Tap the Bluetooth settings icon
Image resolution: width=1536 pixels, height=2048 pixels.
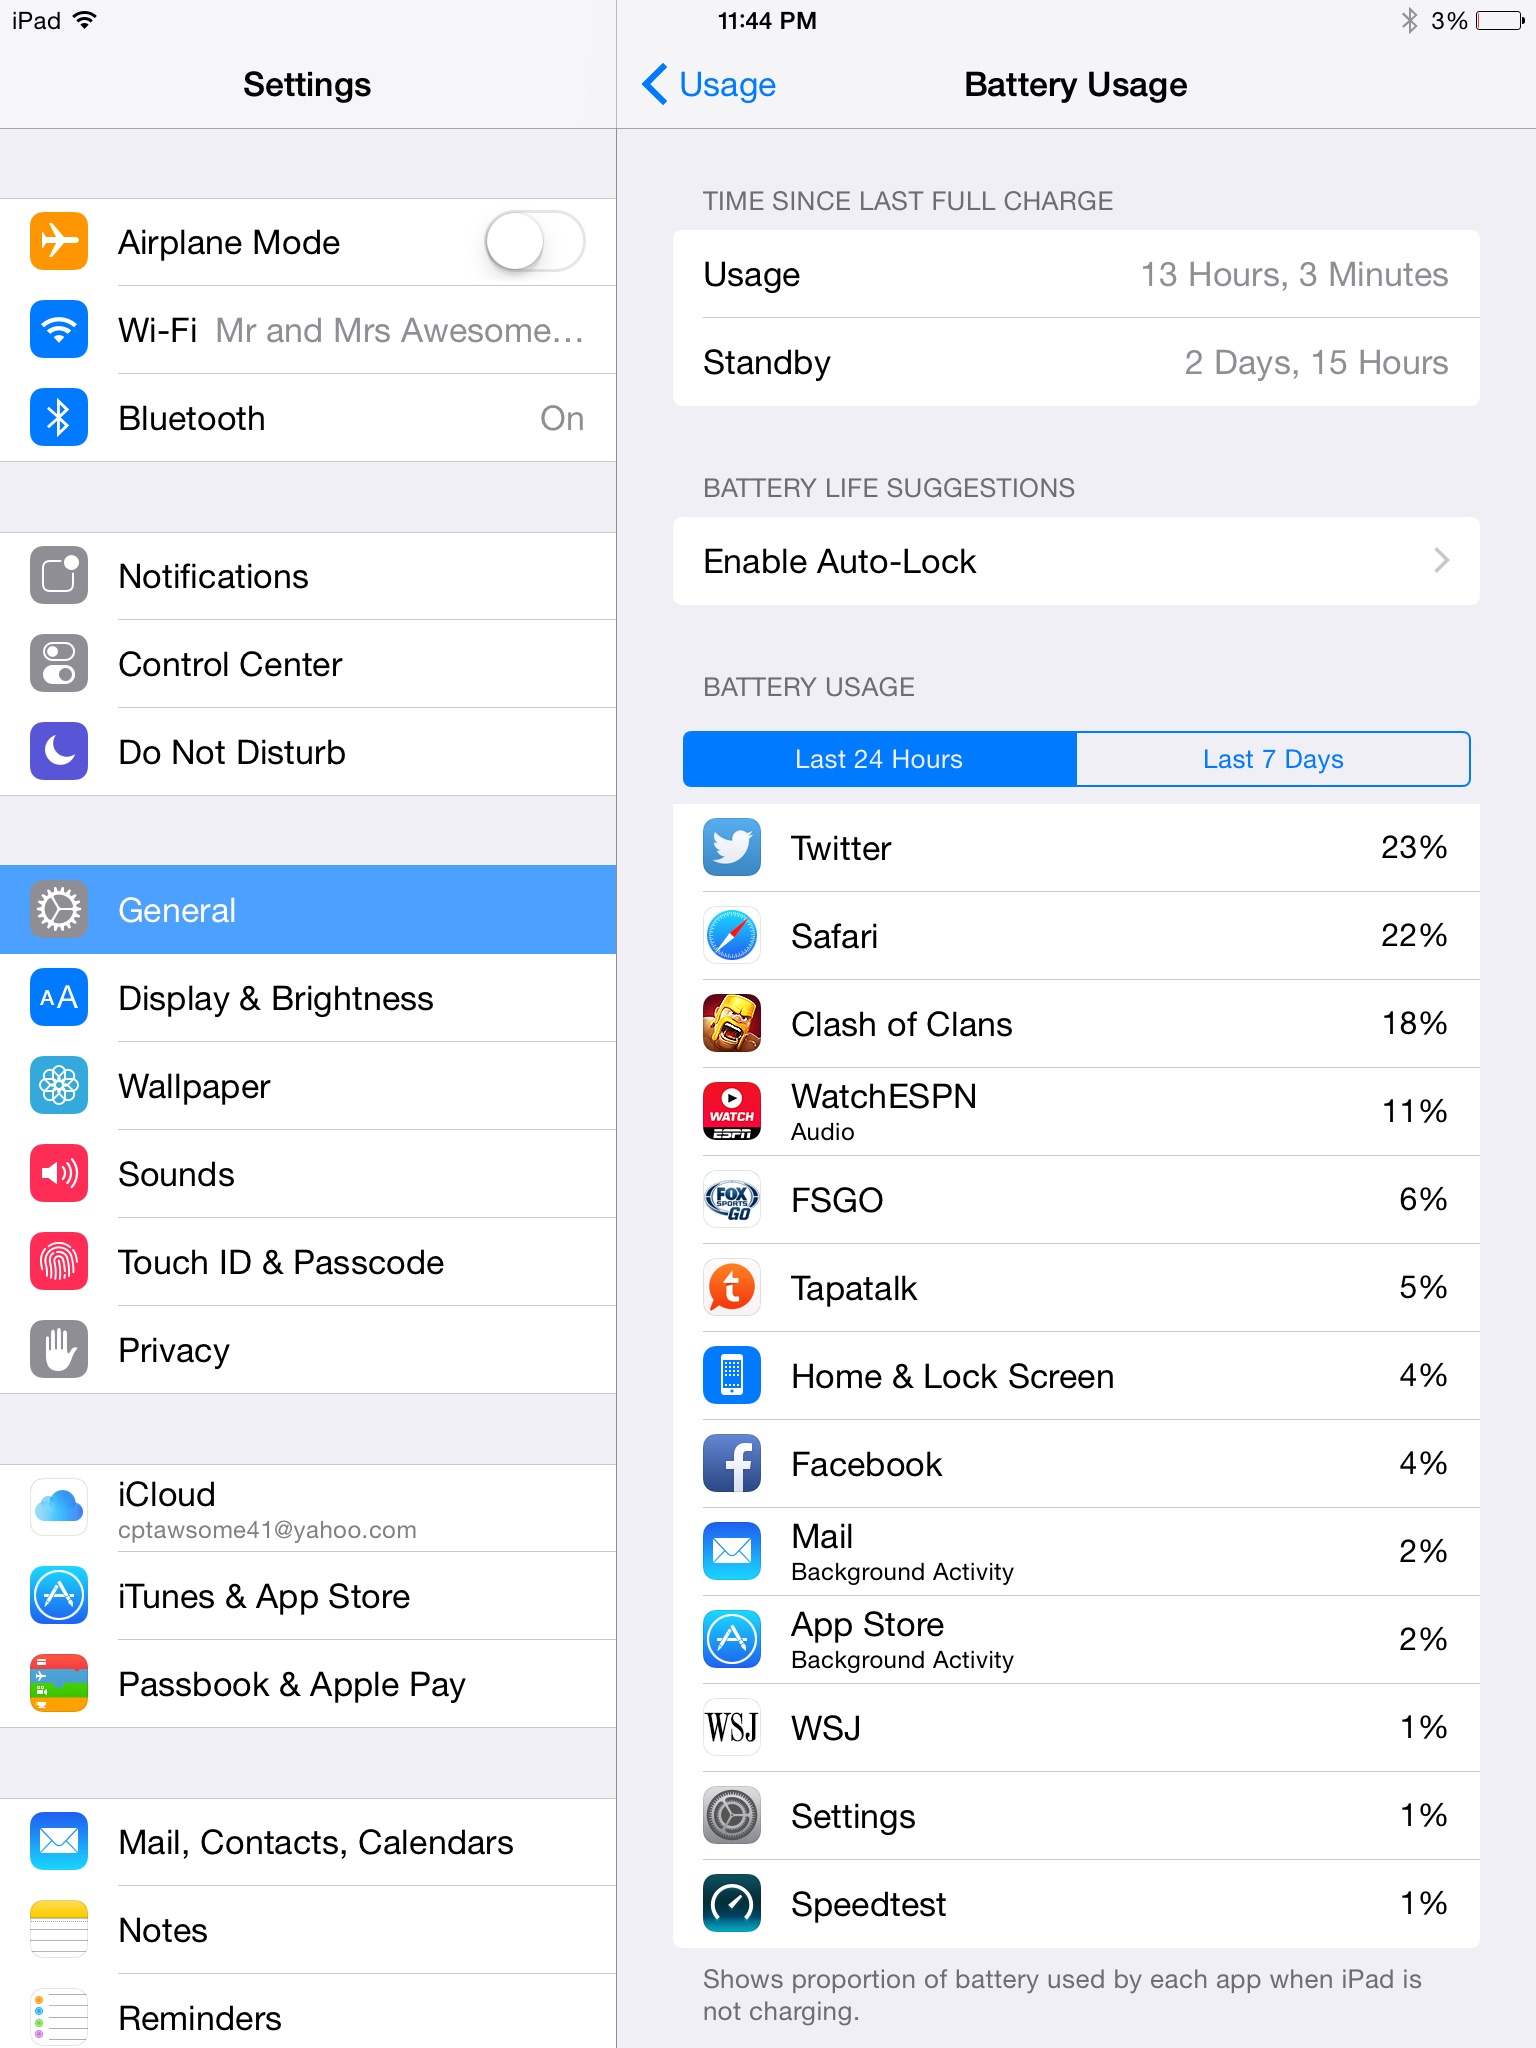[59, 418]
